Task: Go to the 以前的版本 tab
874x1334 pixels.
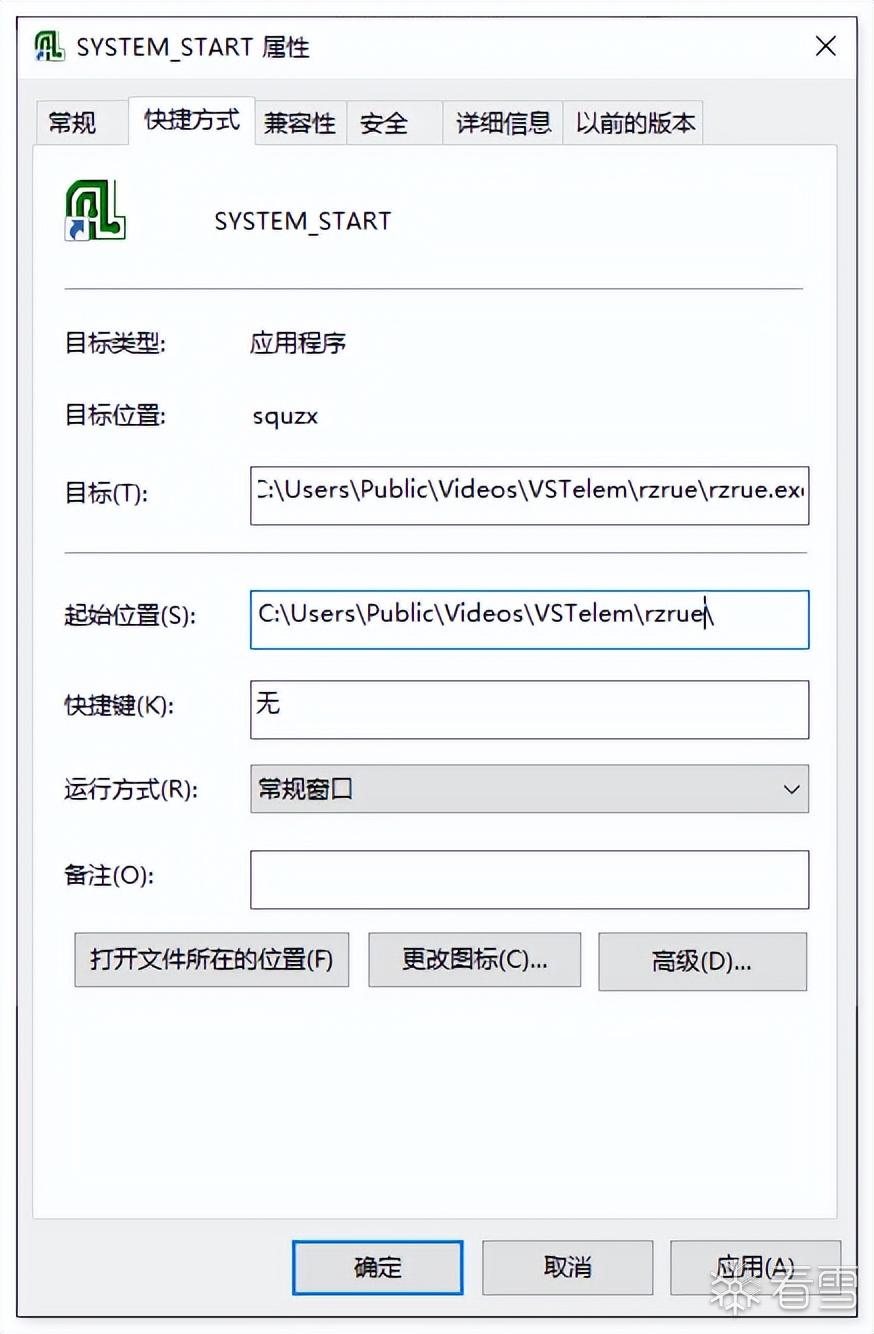Action: (634, 123)
